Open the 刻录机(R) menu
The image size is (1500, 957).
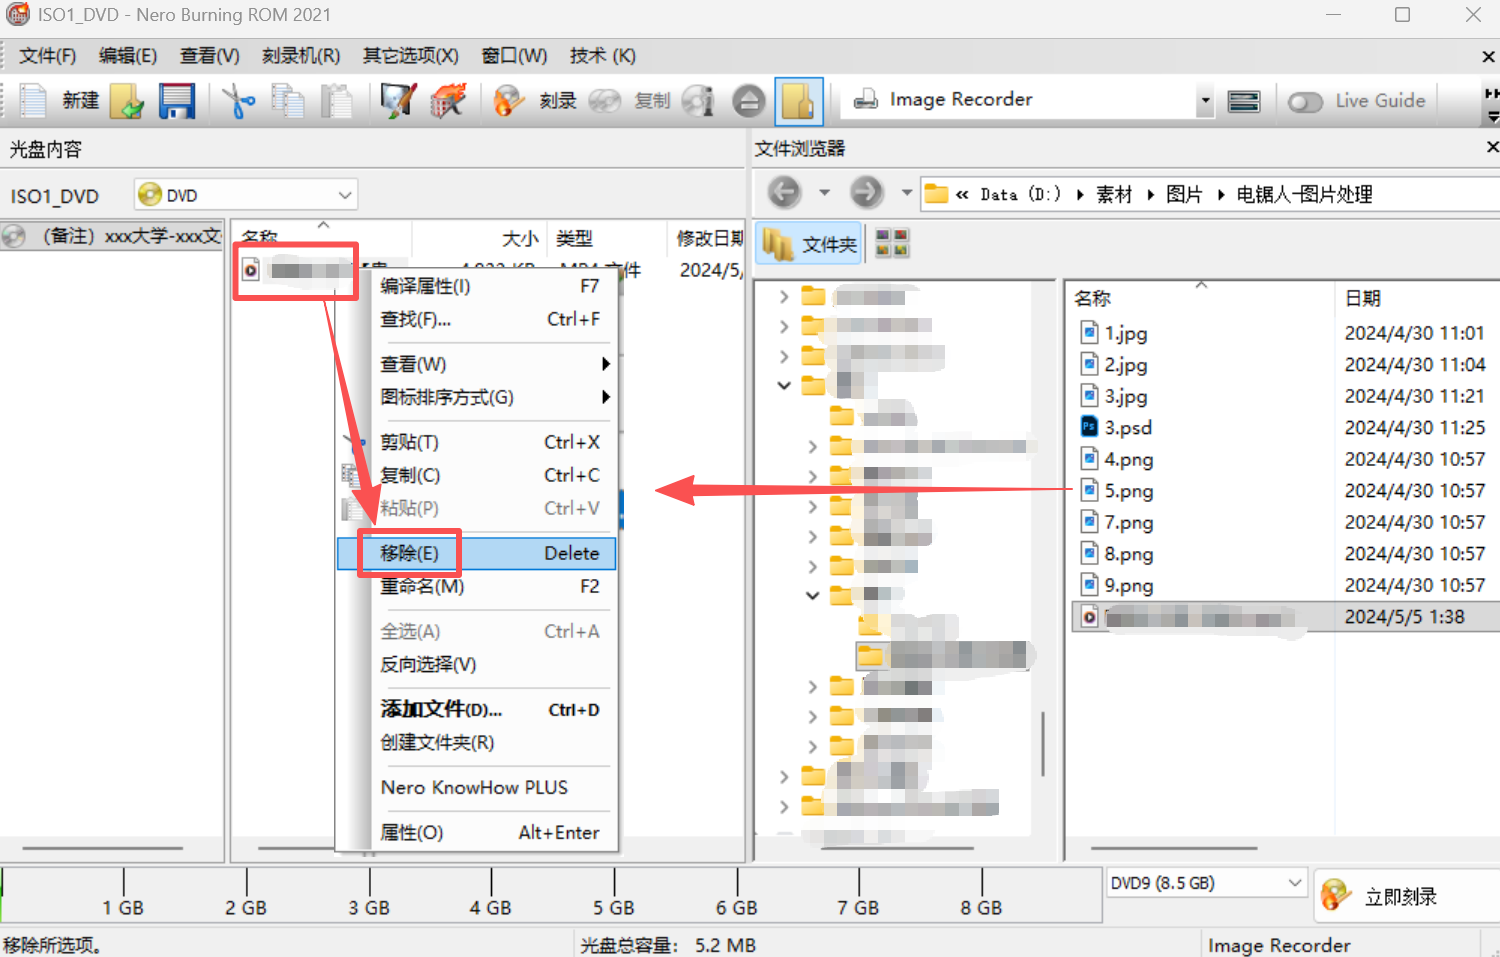pos(300,56)
